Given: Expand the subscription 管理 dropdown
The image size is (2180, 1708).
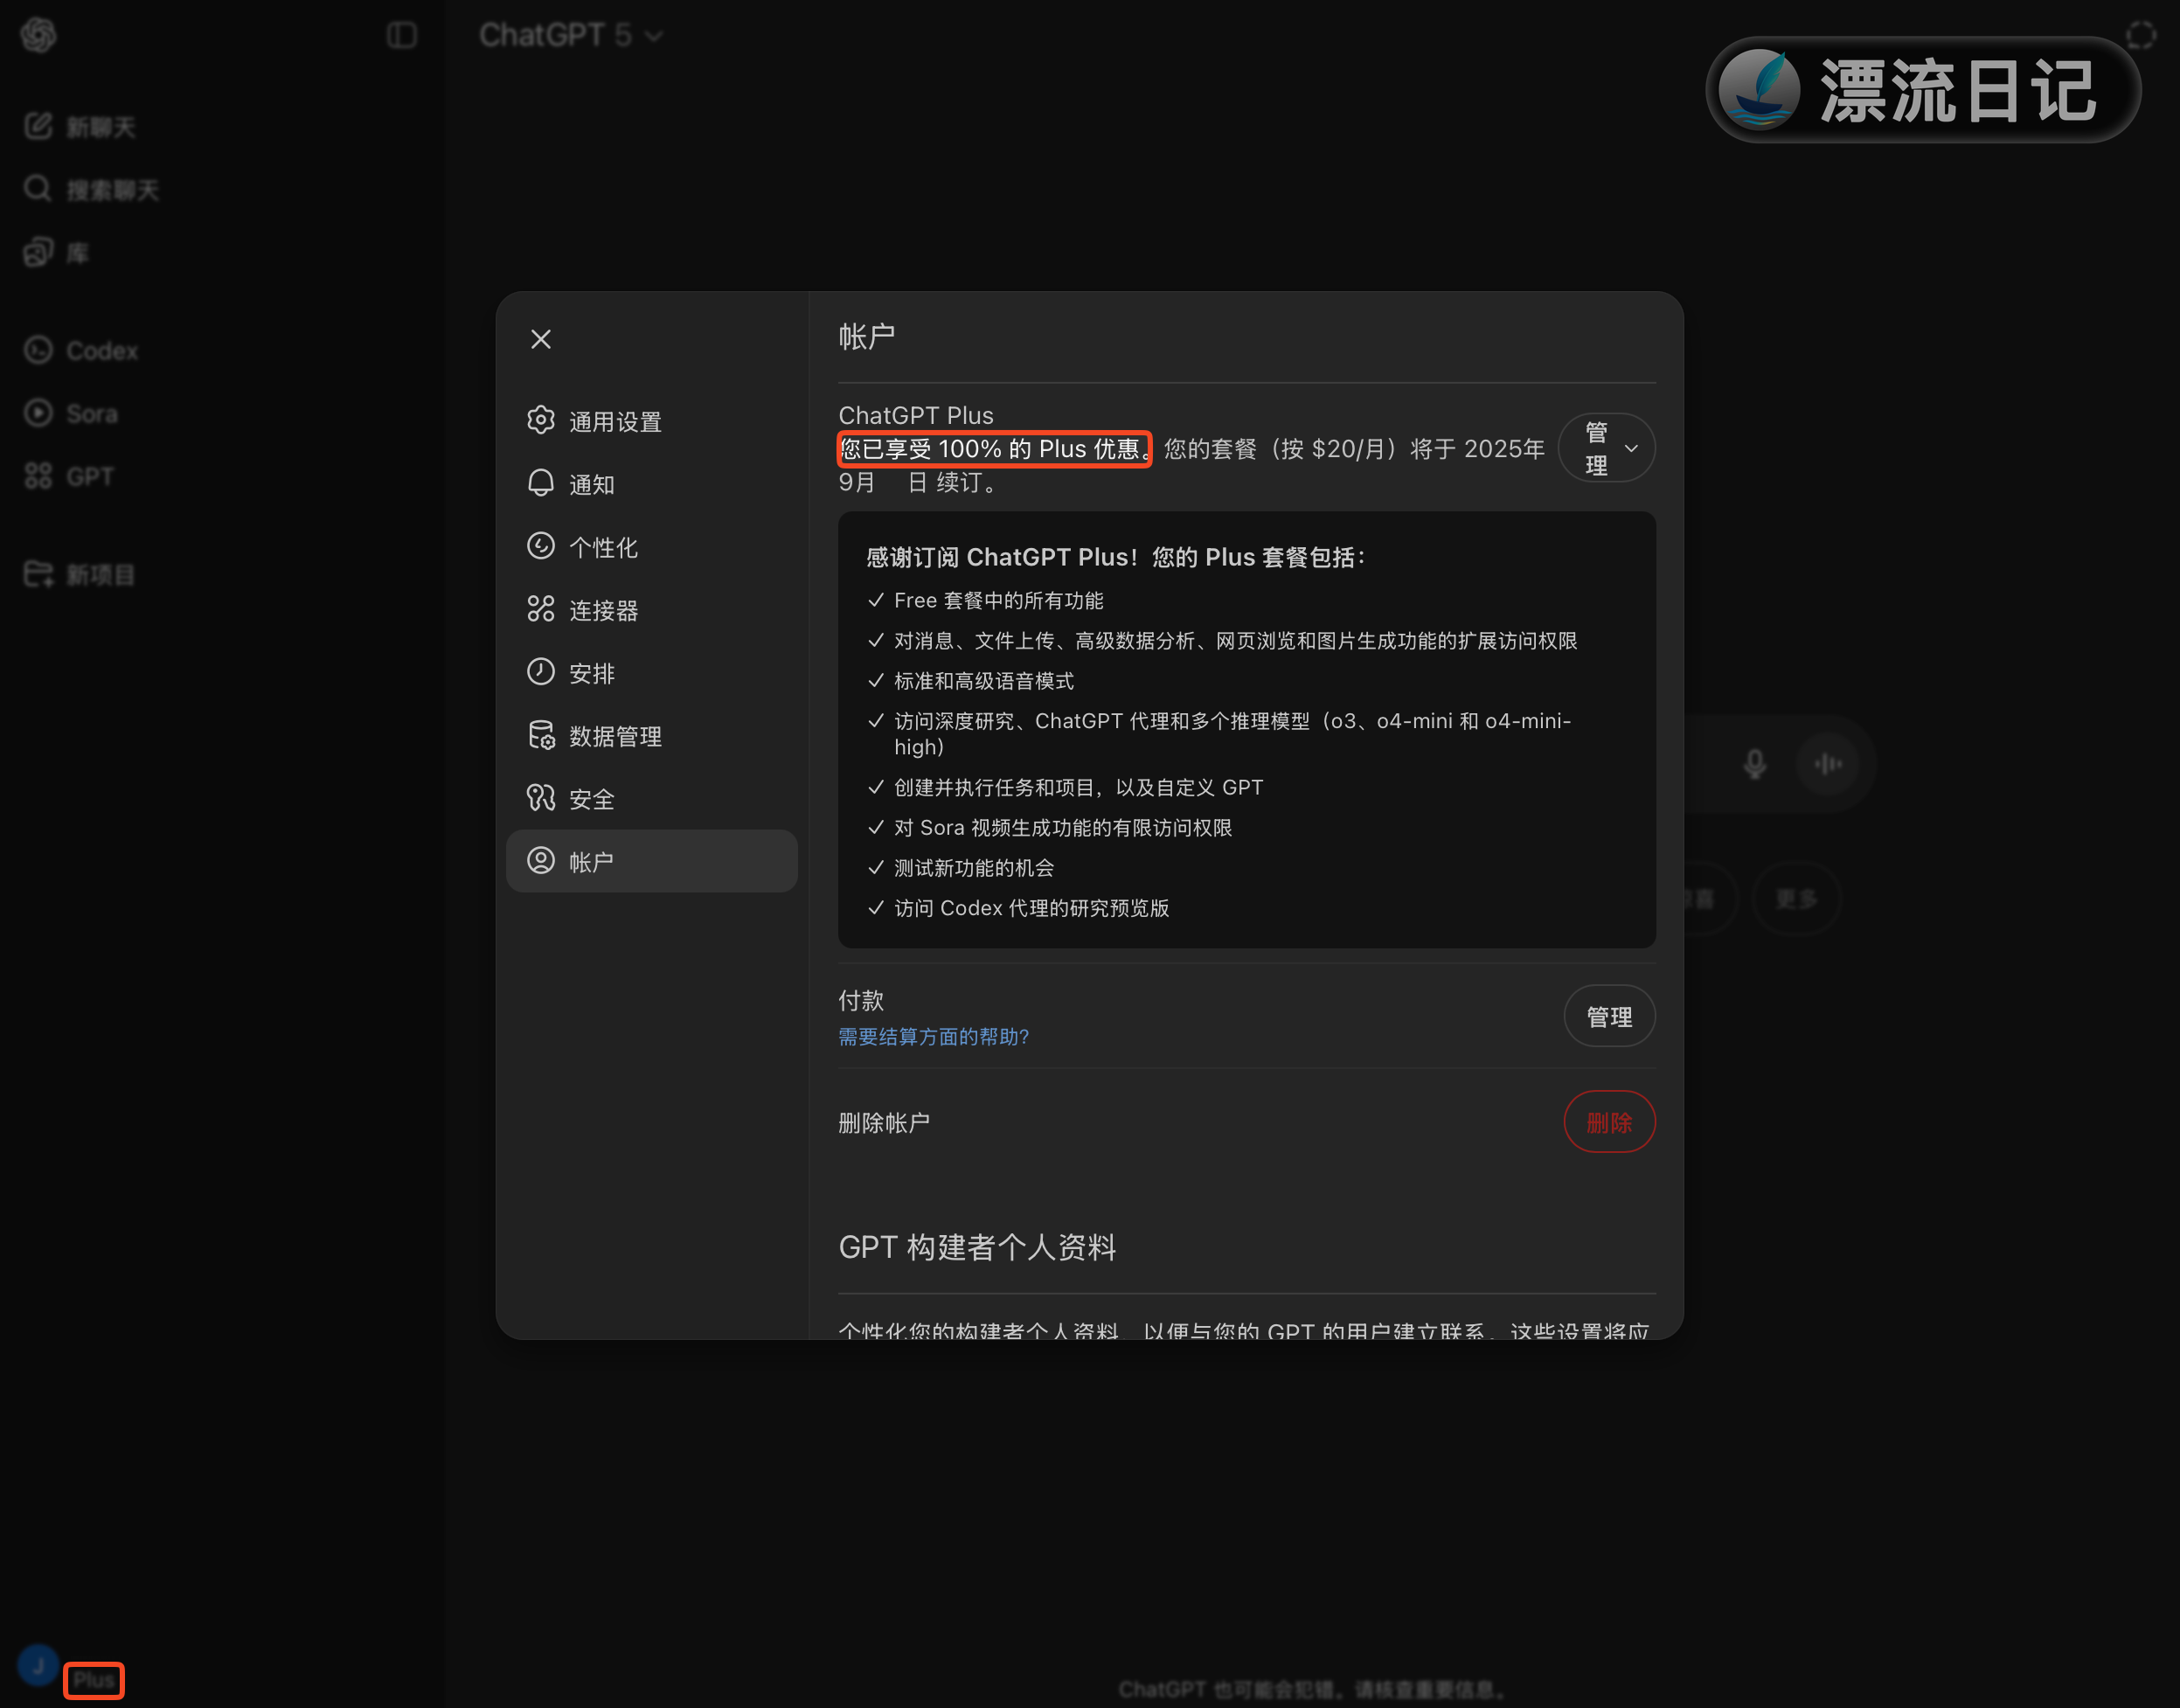Looking at the screenshot, I should (1606, 448).
